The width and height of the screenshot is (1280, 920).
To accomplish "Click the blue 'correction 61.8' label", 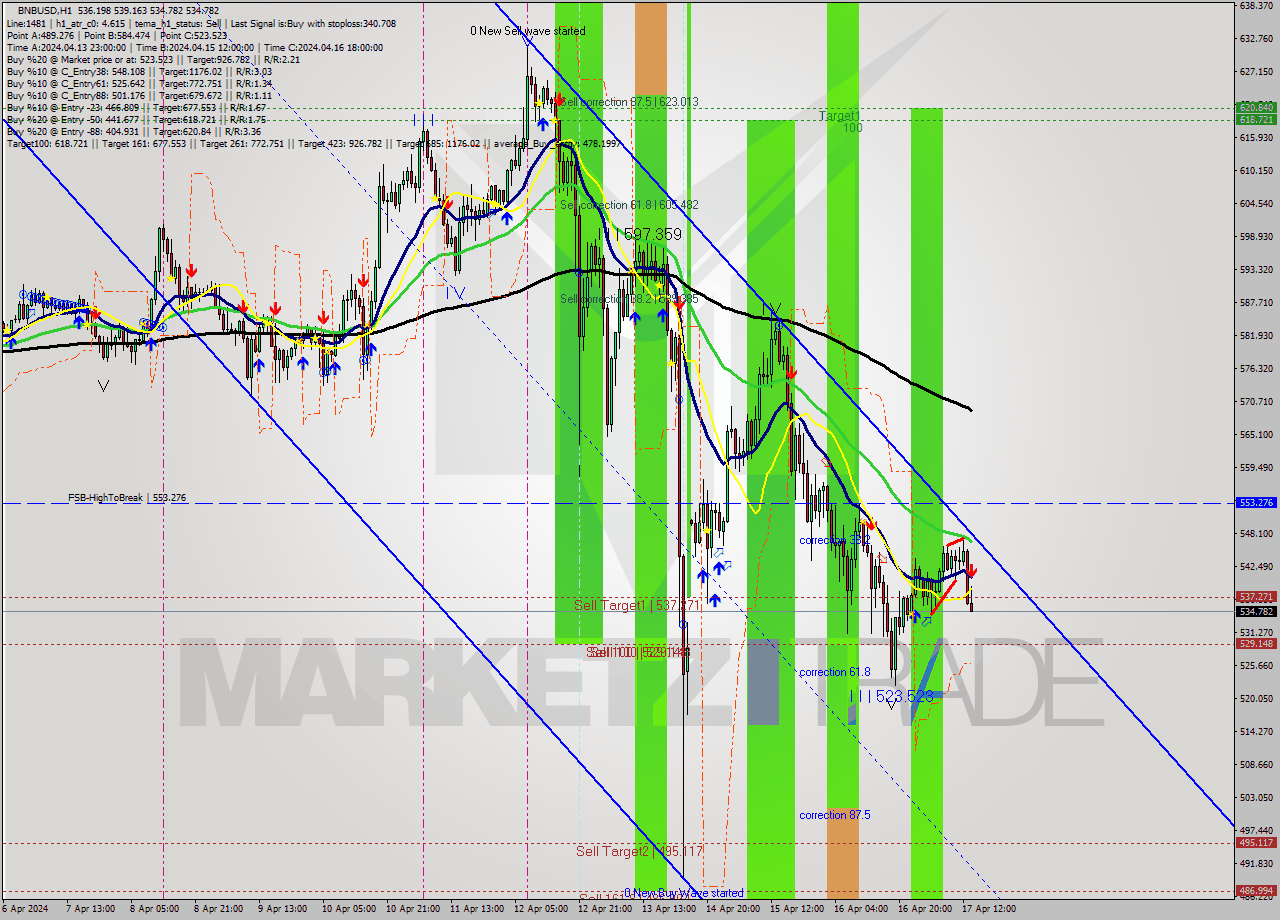I will [834, 672].
